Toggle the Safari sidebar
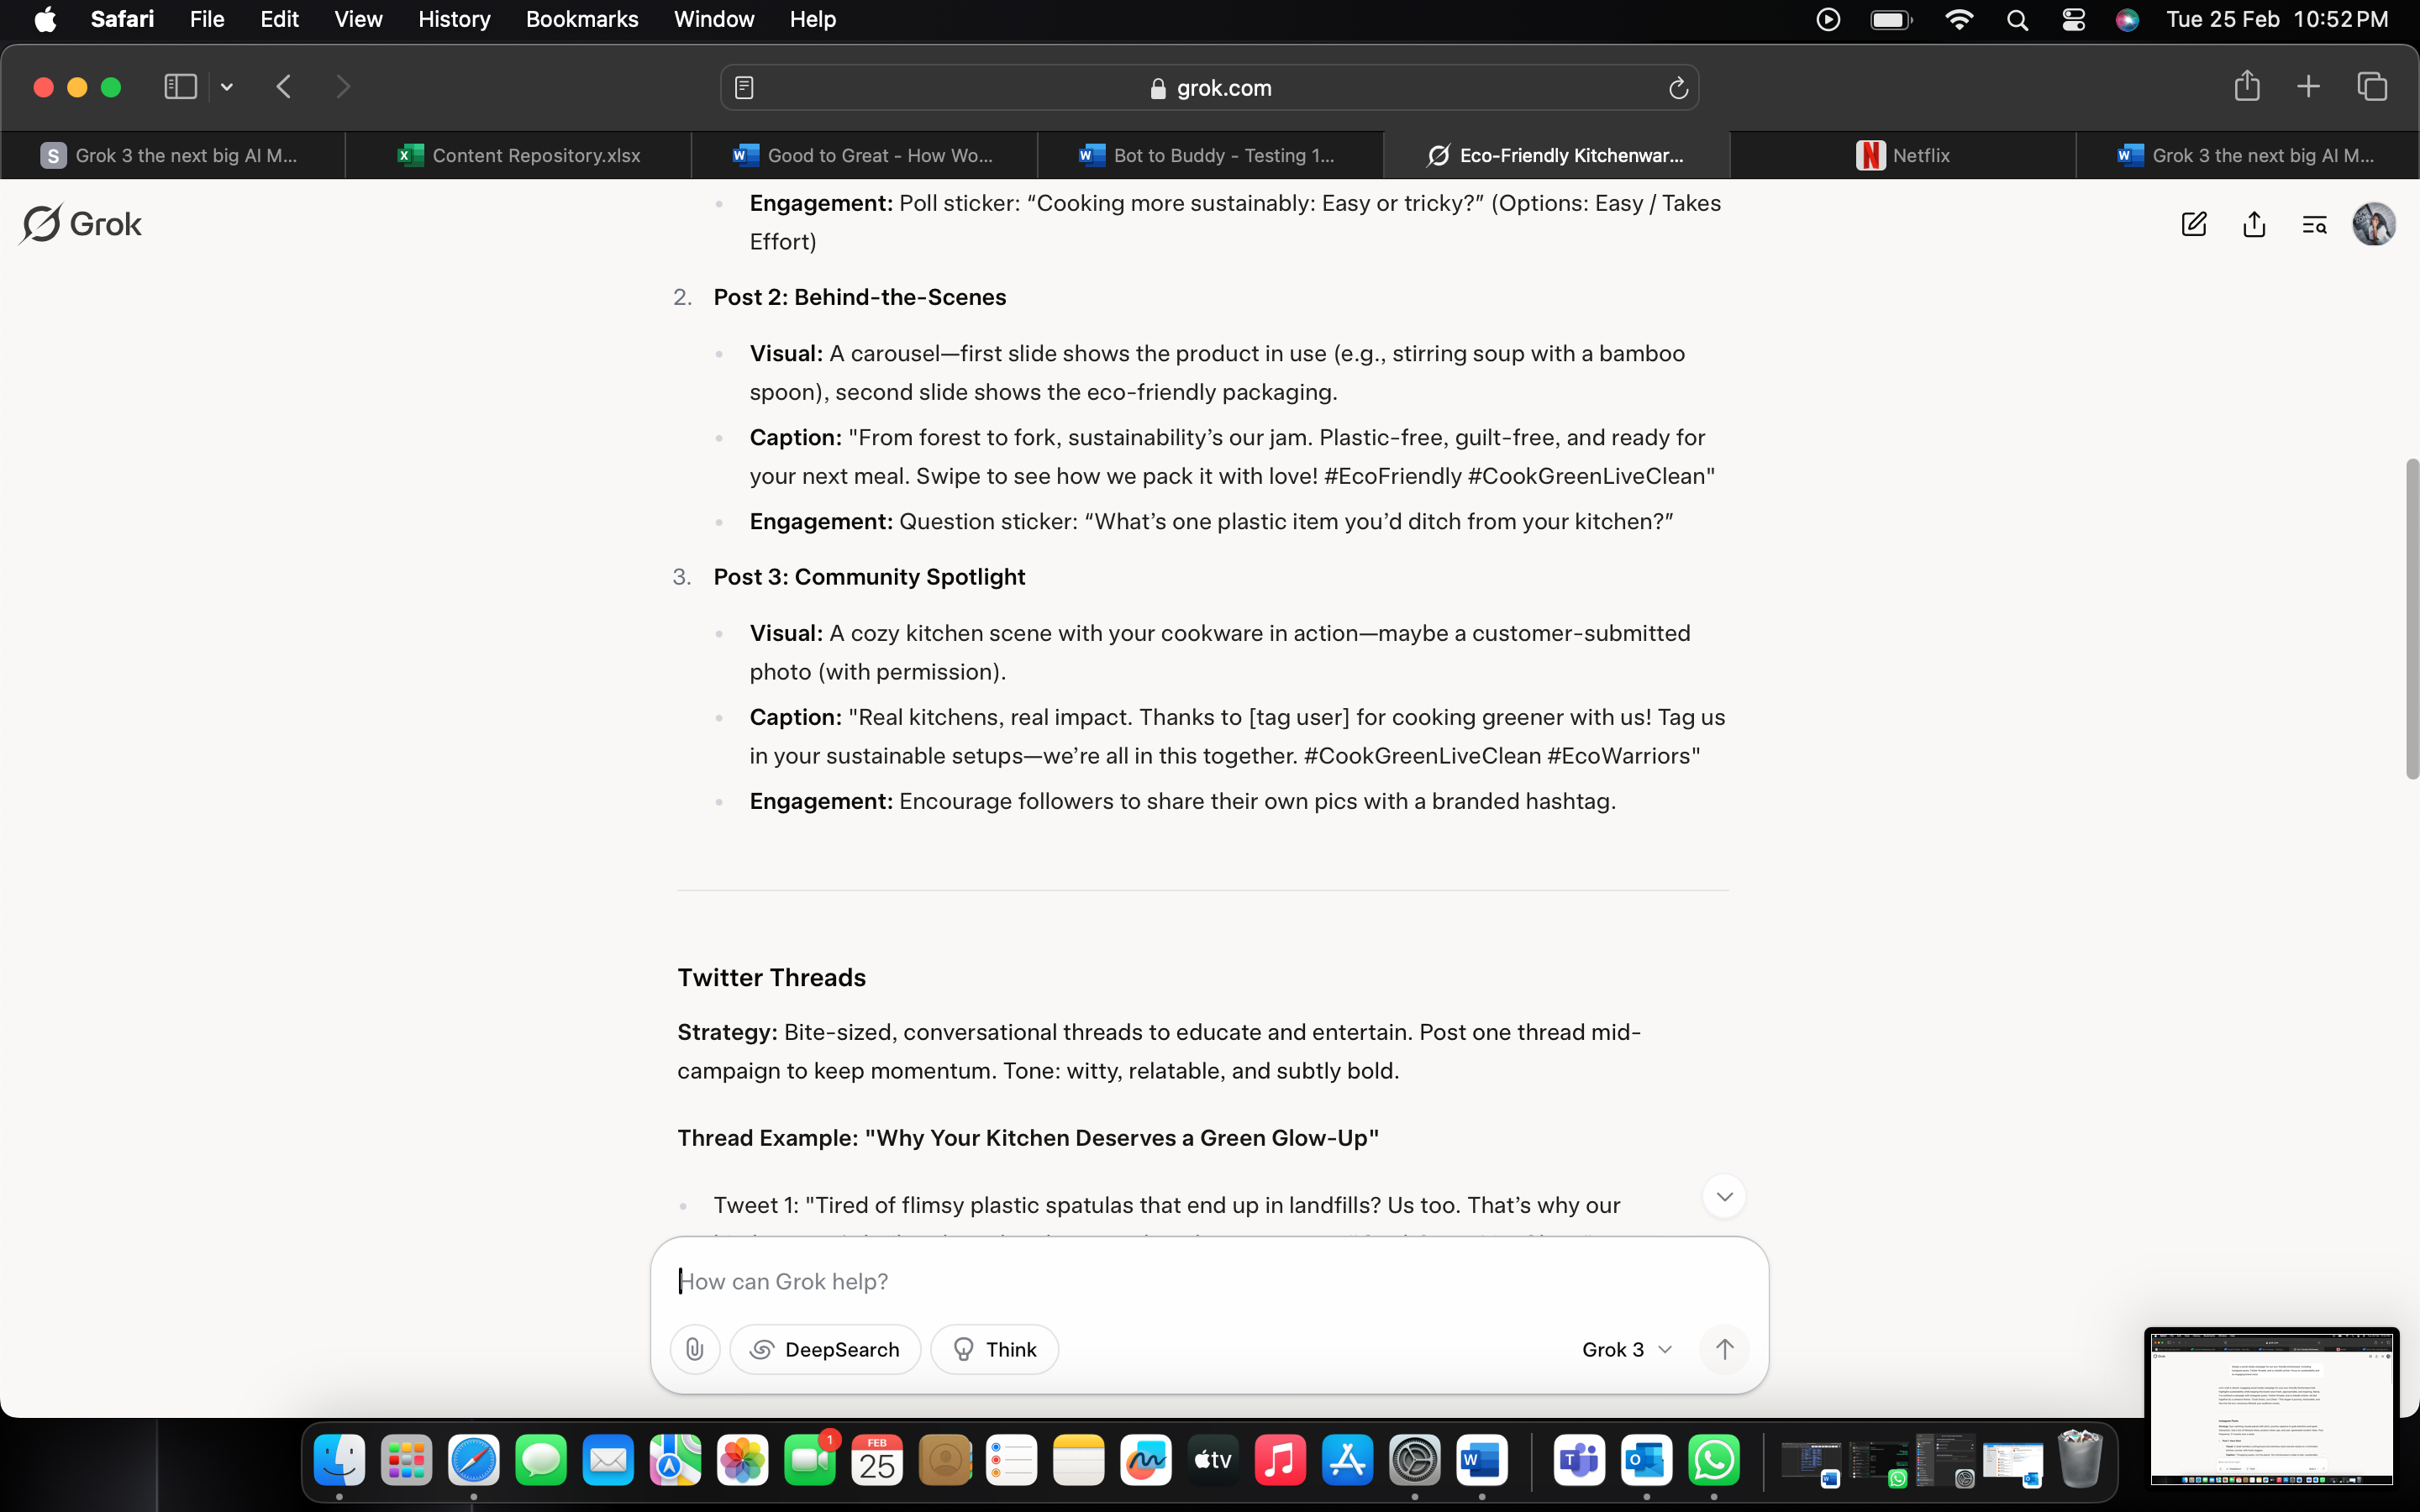 tap(180, 87)
